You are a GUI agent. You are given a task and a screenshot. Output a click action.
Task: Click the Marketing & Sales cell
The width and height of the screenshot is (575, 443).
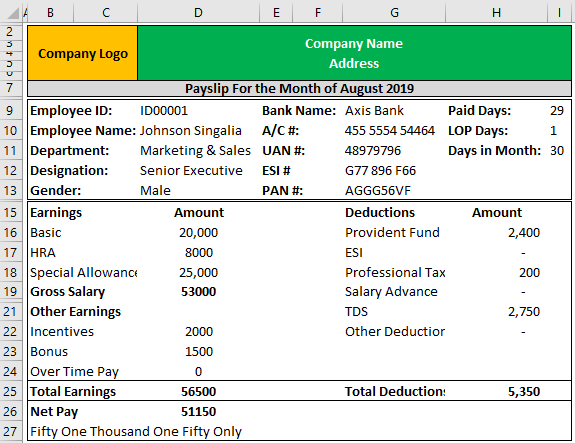(x=195, y=151)
